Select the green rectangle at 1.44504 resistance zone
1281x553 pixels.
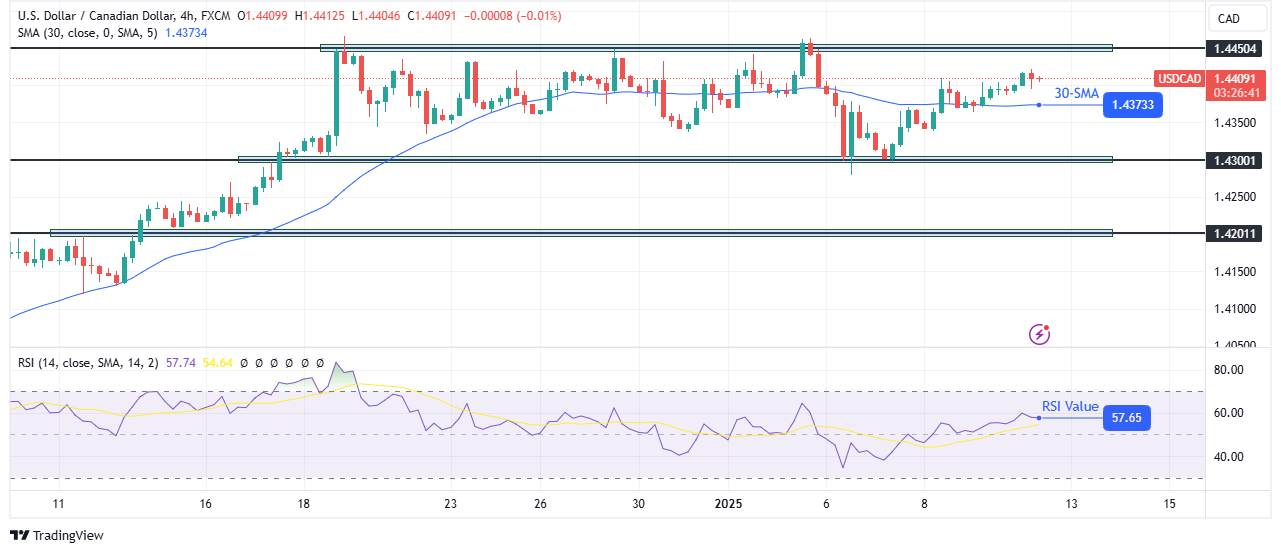coord(716,48)
